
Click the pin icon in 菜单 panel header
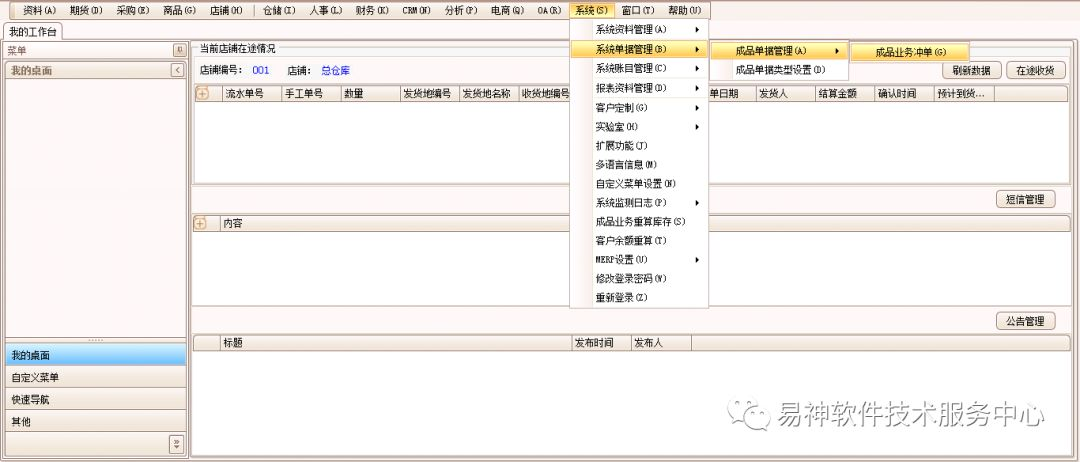tap(178, 50)
